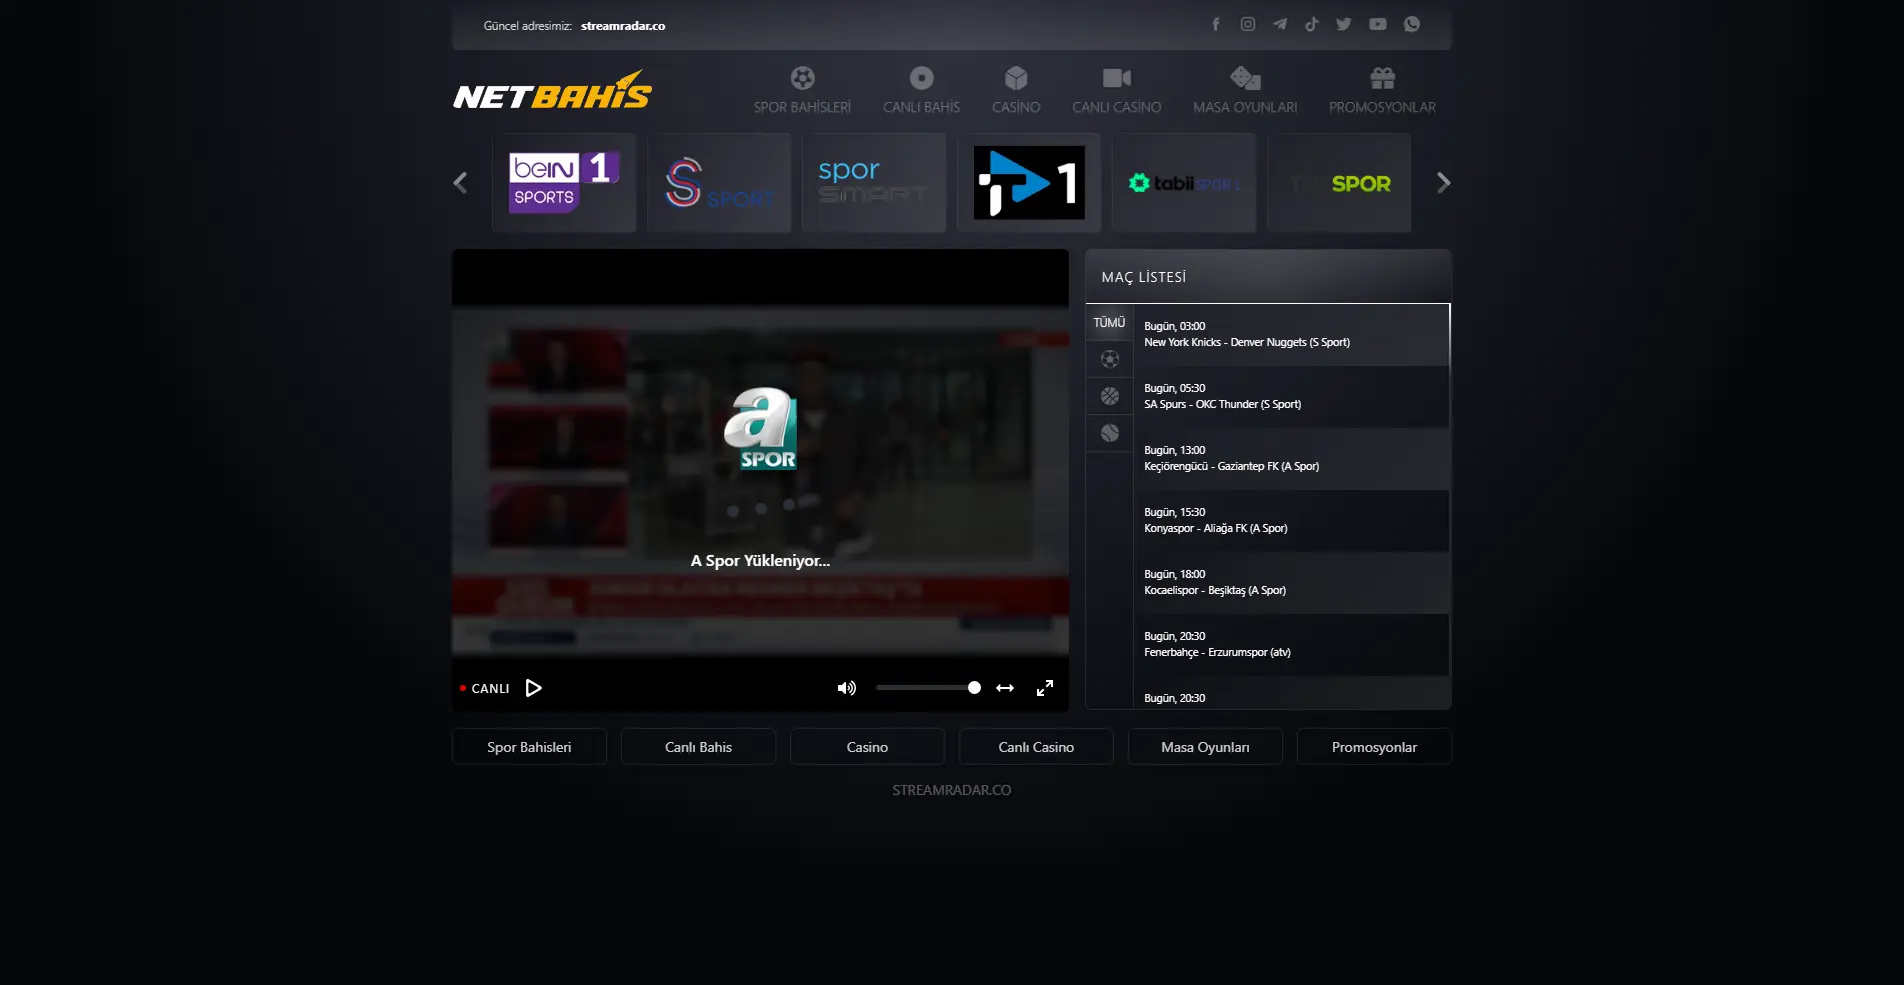
Task: Open the TikTok page icon
Action: [1311, 24]
